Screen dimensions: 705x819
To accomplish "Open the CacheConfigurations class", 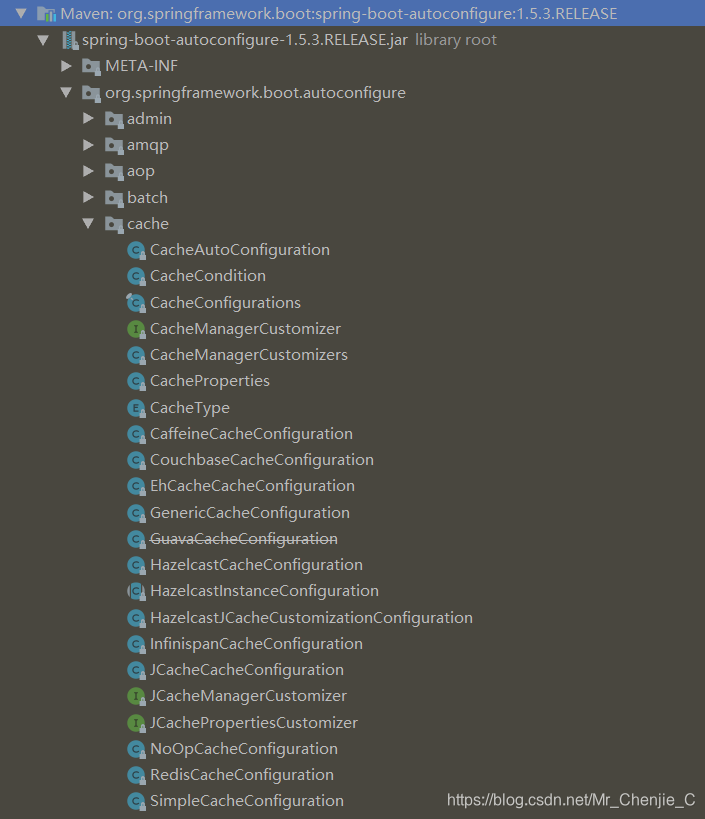I will [x=226, y=303].
